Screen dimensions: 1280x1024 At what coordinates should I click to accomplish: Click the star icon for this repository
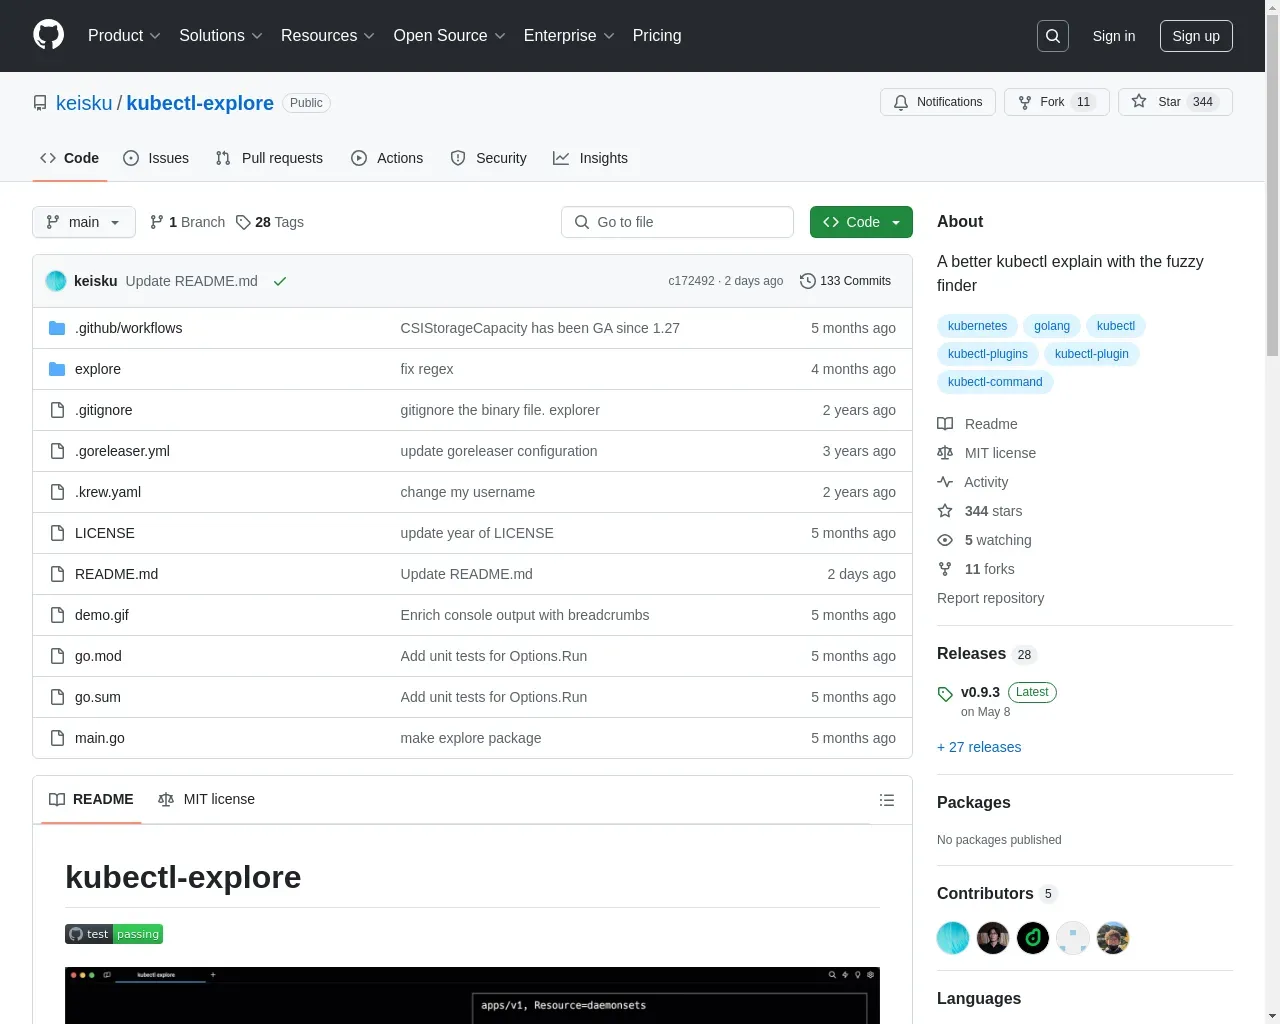[x=1139, y=102]
